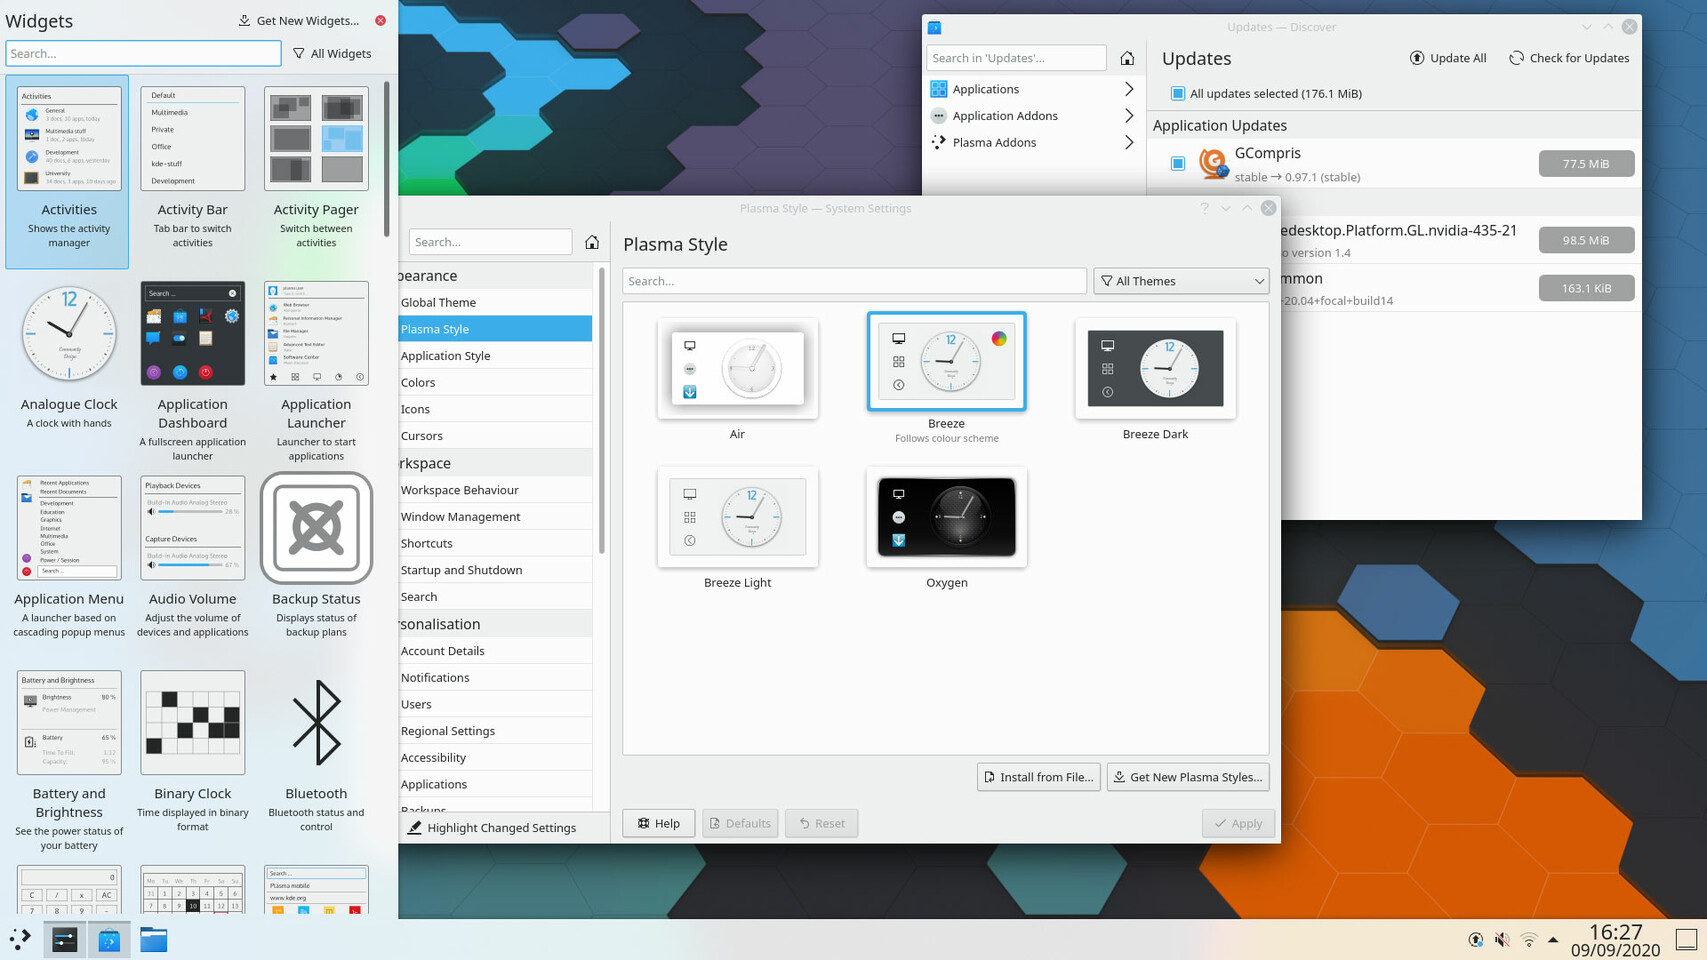Open System Settings from the taskbar
The width and height of the screenshot is (1707, 960).
65,940
